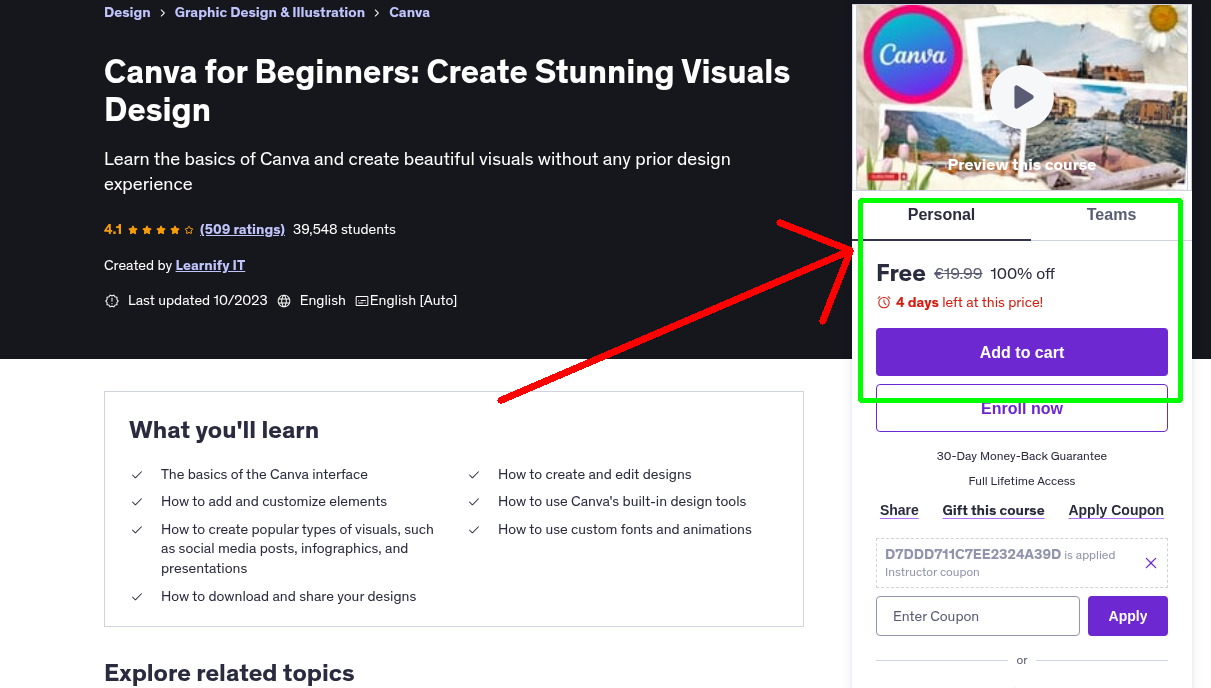Visit instructor Learnify IT page

pos(210,265)
